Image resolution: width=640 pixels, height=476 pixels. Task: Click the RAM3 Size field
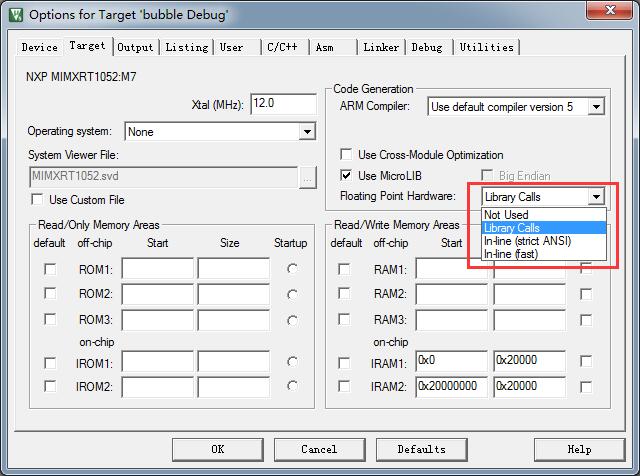point(529,320)
